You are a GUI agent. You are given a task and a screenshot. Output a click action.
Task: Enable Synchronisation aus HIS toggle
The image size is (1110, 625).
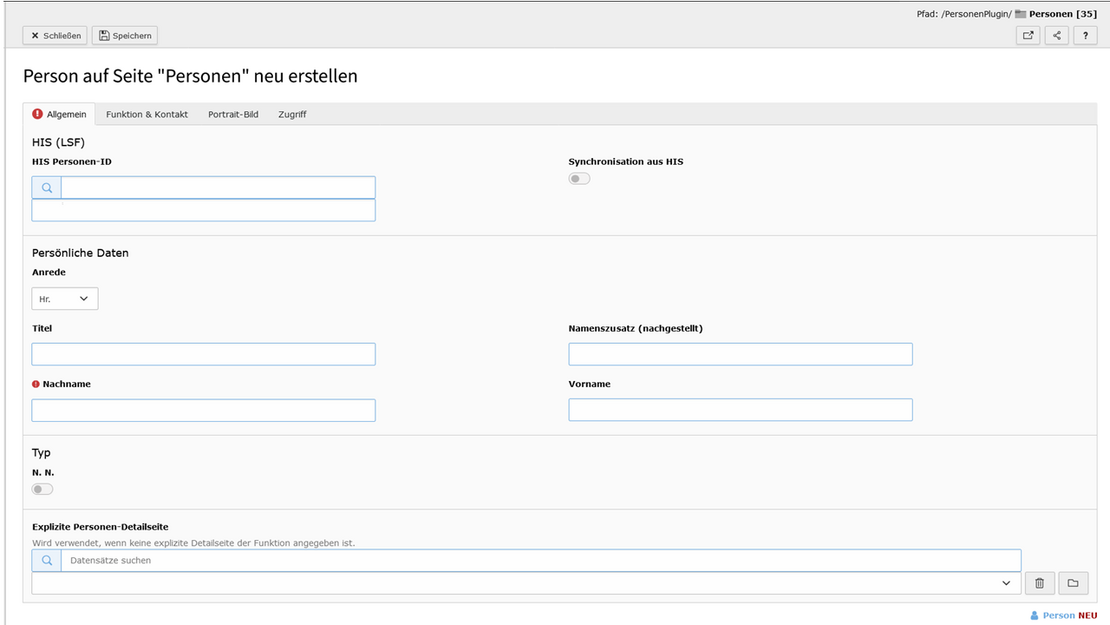click(x=579, y=179)
